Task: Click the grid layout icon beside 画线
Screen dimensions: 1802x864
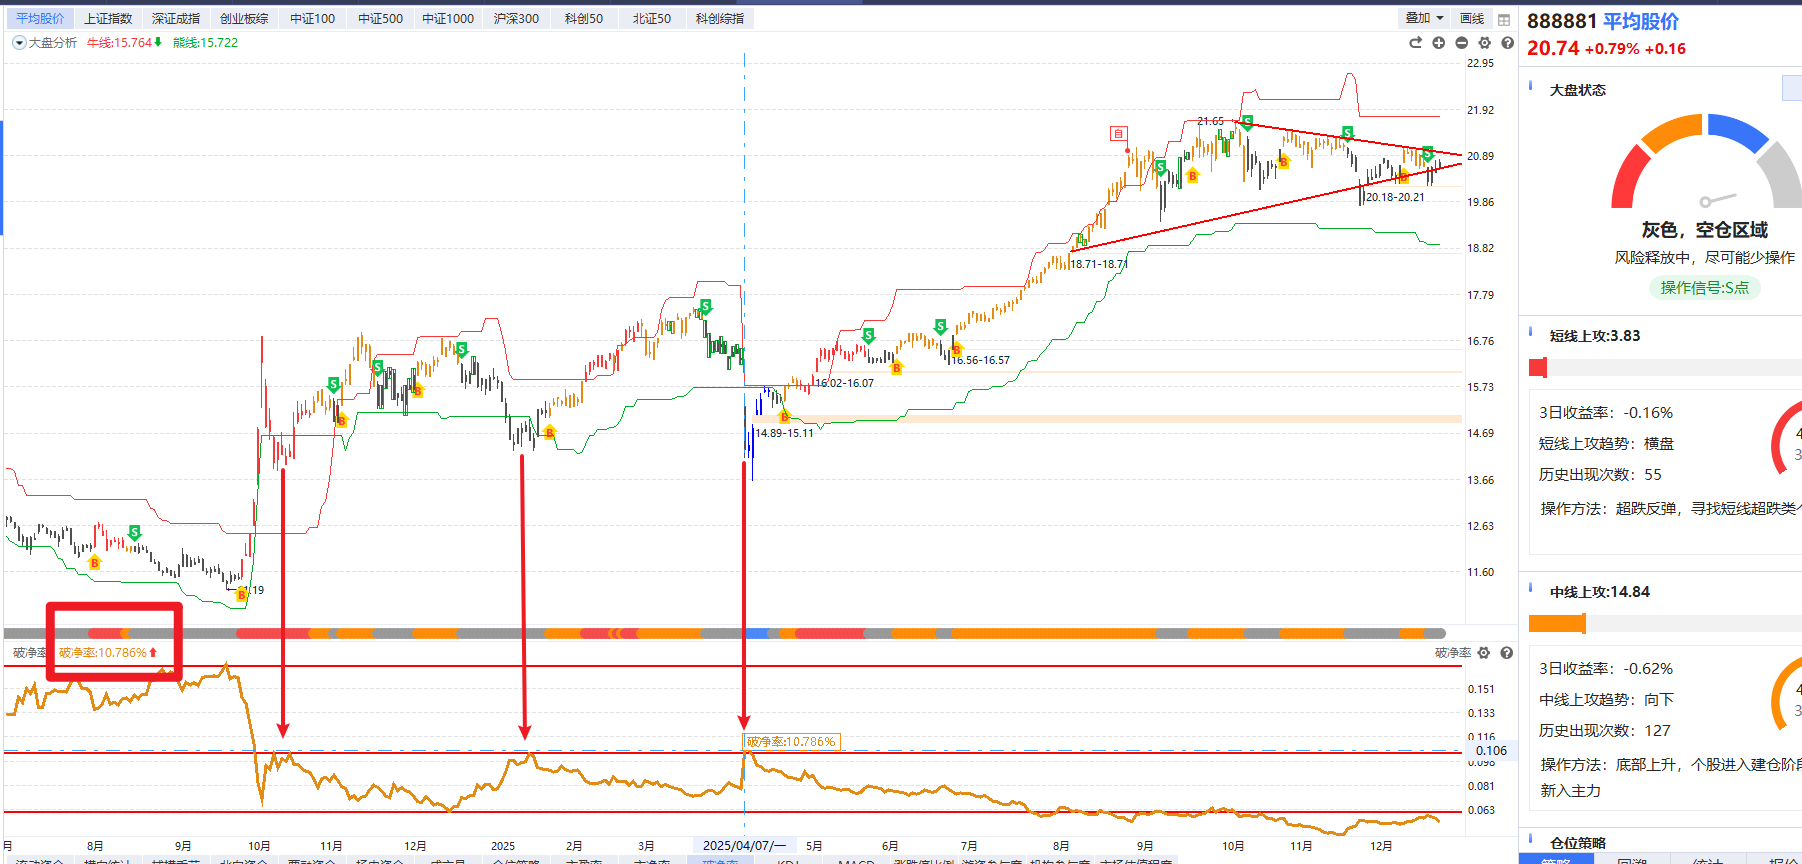Action: coord(1504,19)
